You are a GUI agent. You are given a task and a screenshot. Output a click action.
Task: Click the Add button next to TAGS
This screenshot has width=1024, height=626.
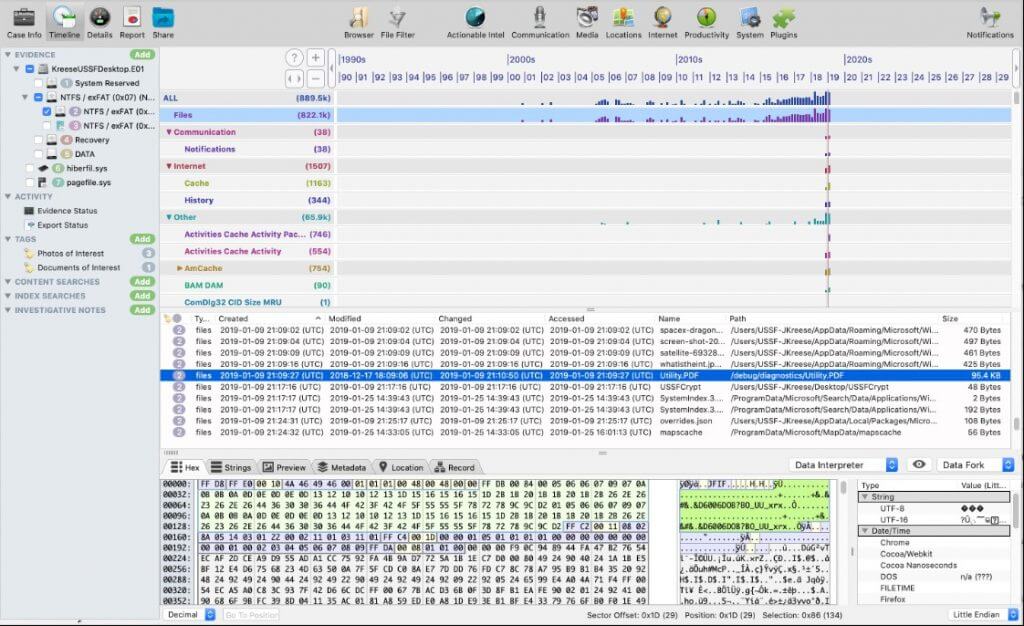[141, 239]
